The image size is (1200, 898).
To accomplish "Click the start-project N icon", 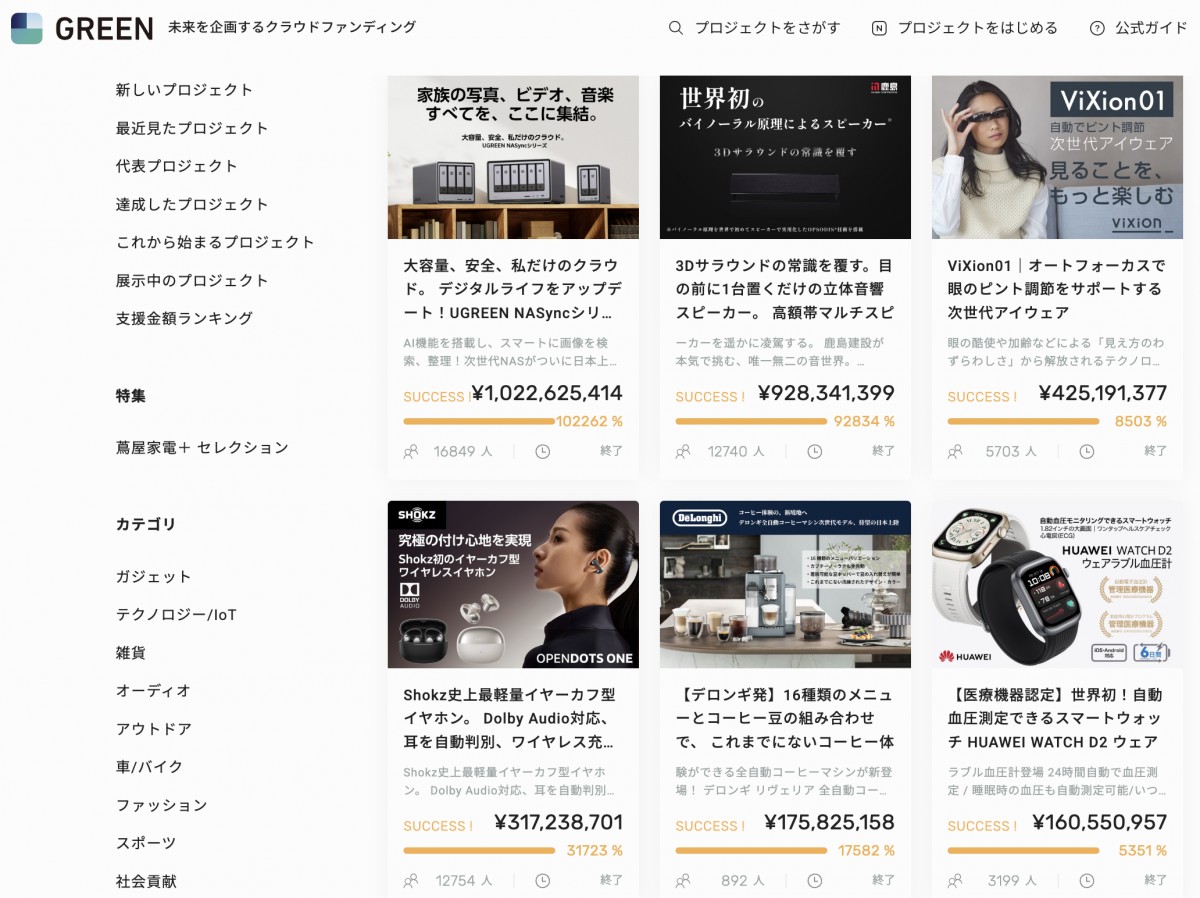I will pyautogui.click(x=879, y=28).
